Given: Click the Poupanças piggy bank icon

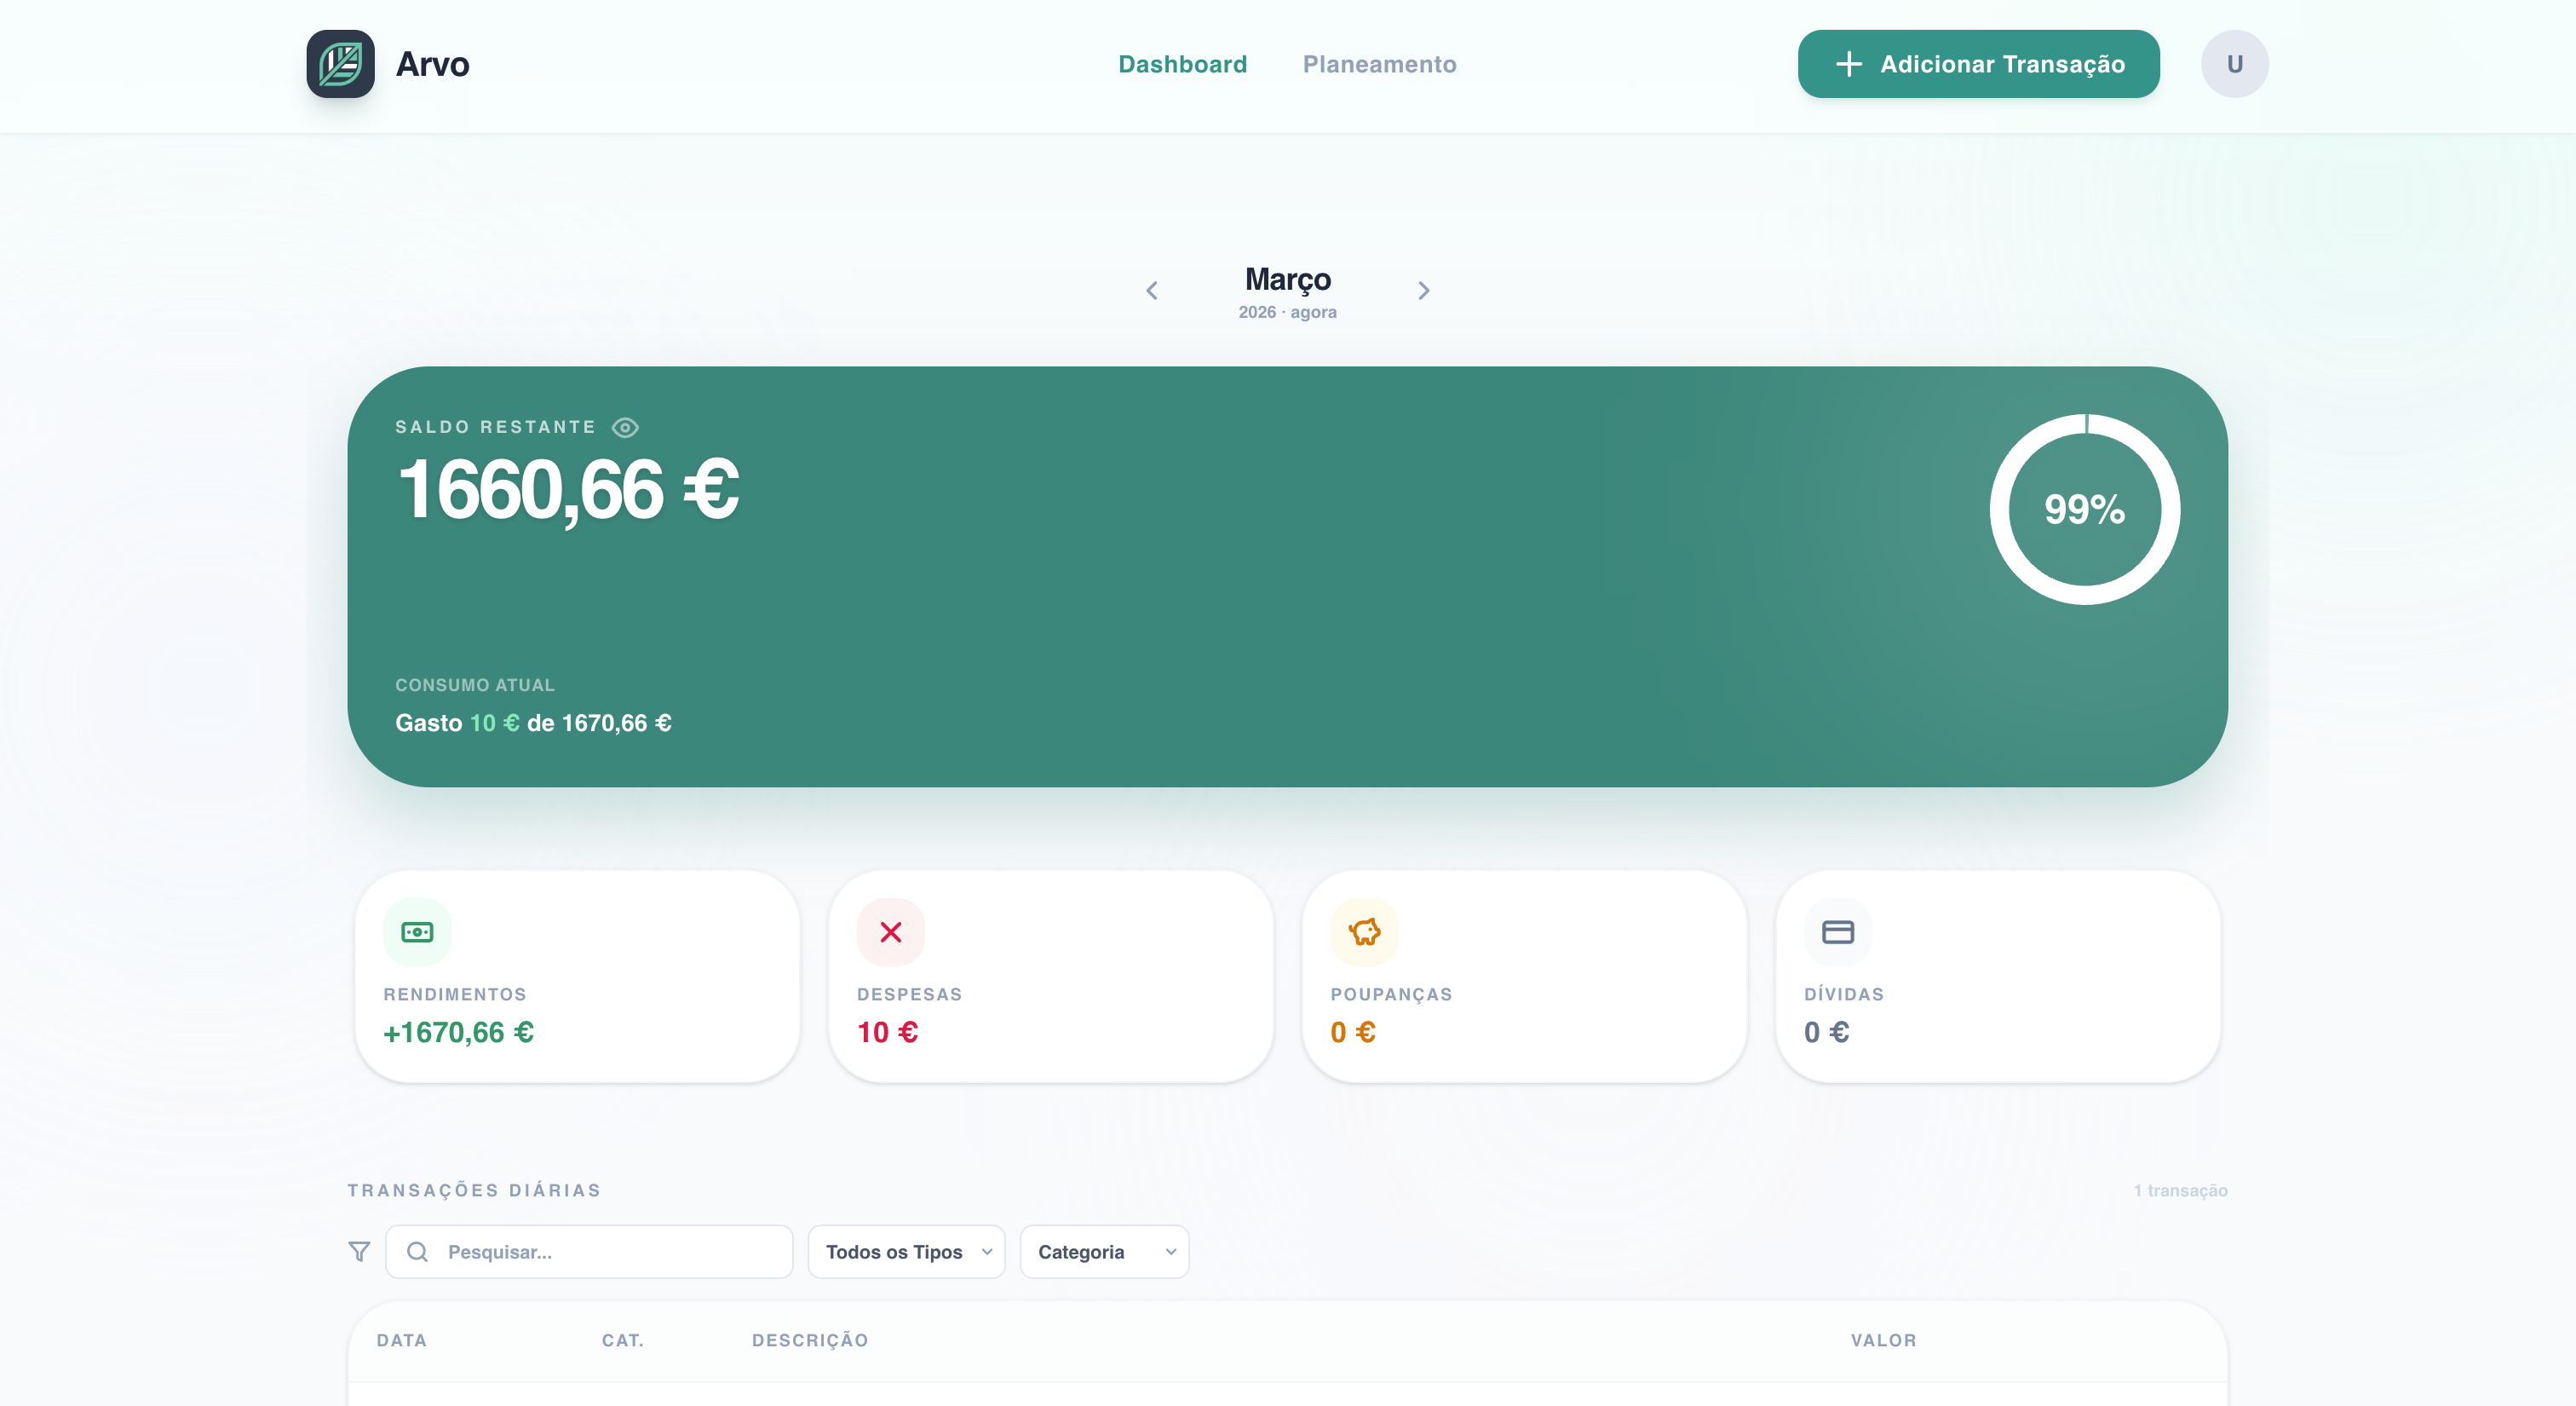Looking at the screenshot, I should click(x=1364, y=932).
